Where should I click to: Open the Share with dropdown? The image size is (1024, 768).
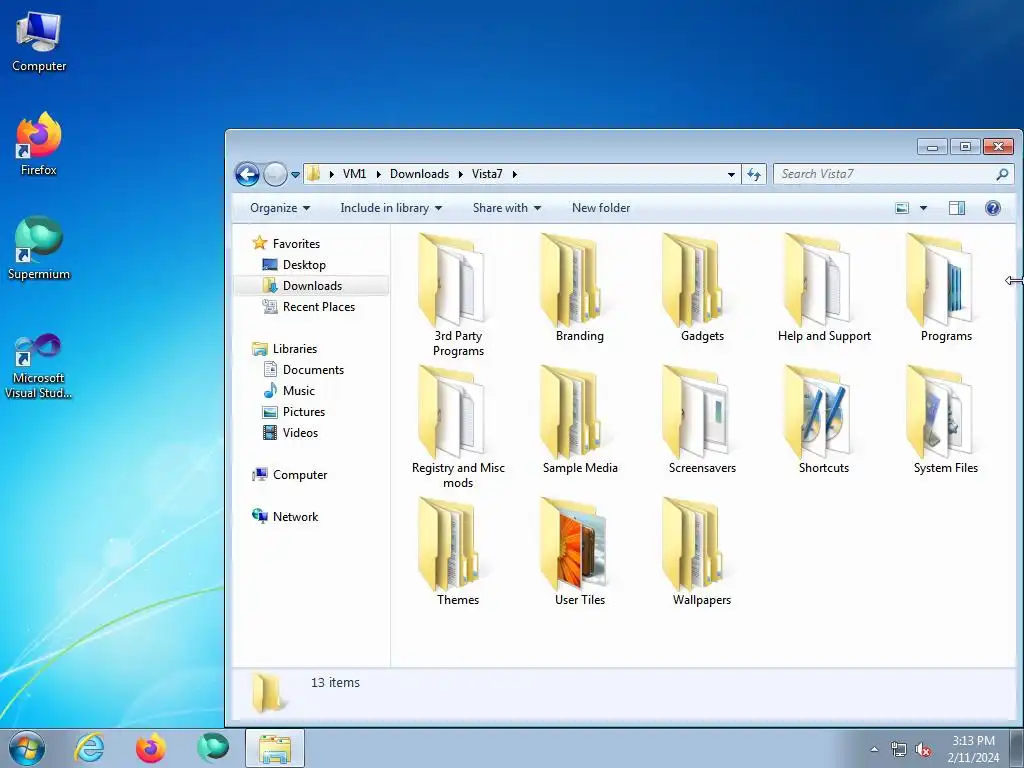point(507,208)
